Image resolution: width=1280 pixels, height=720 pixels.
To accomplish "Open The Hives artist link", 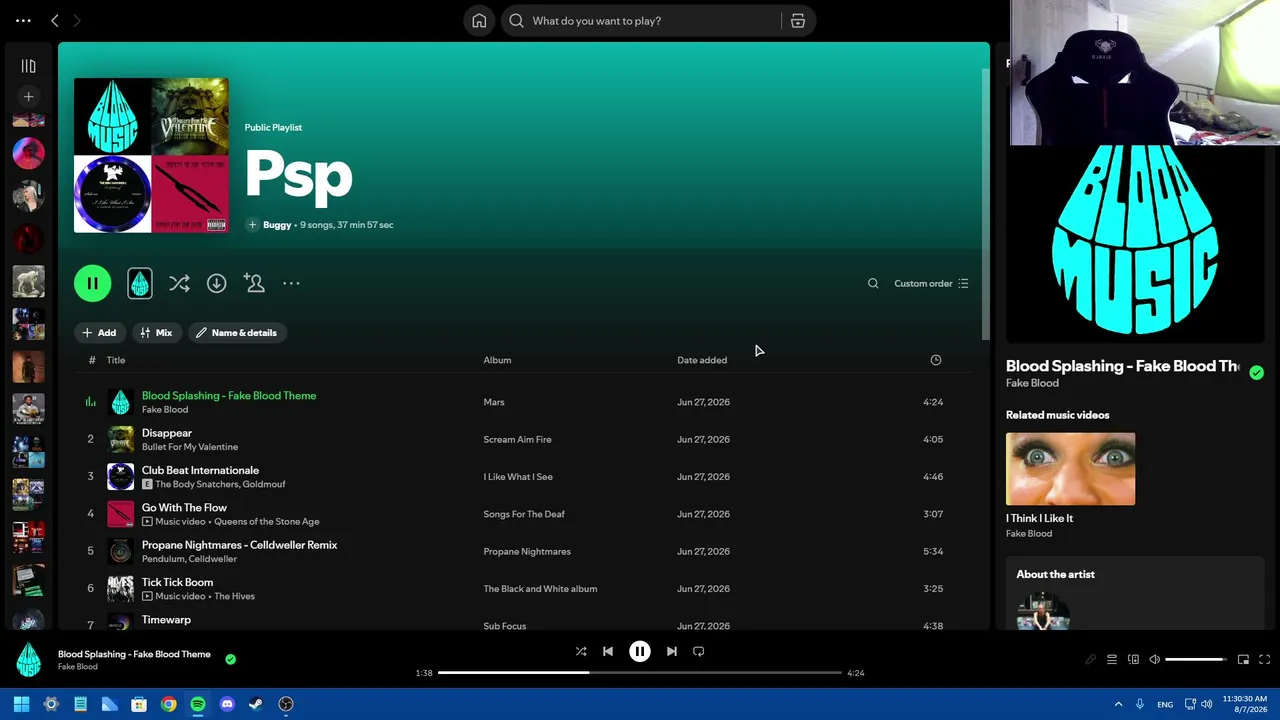I will coord(235,597).
